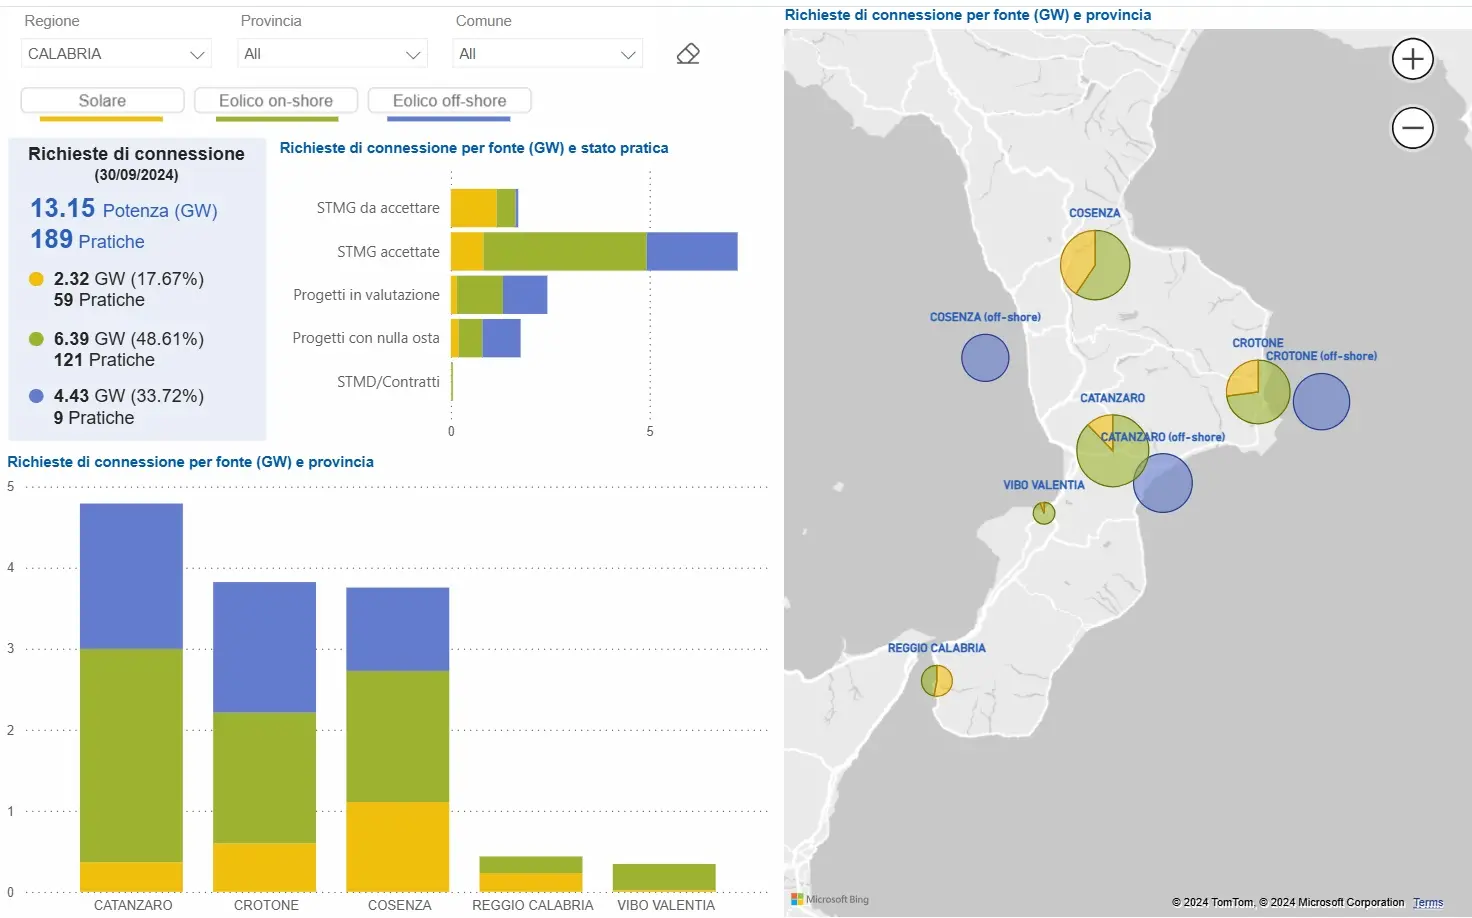
Task: Click REGGIO CALABRIA yellow bar segment
Action: point(531,883)
